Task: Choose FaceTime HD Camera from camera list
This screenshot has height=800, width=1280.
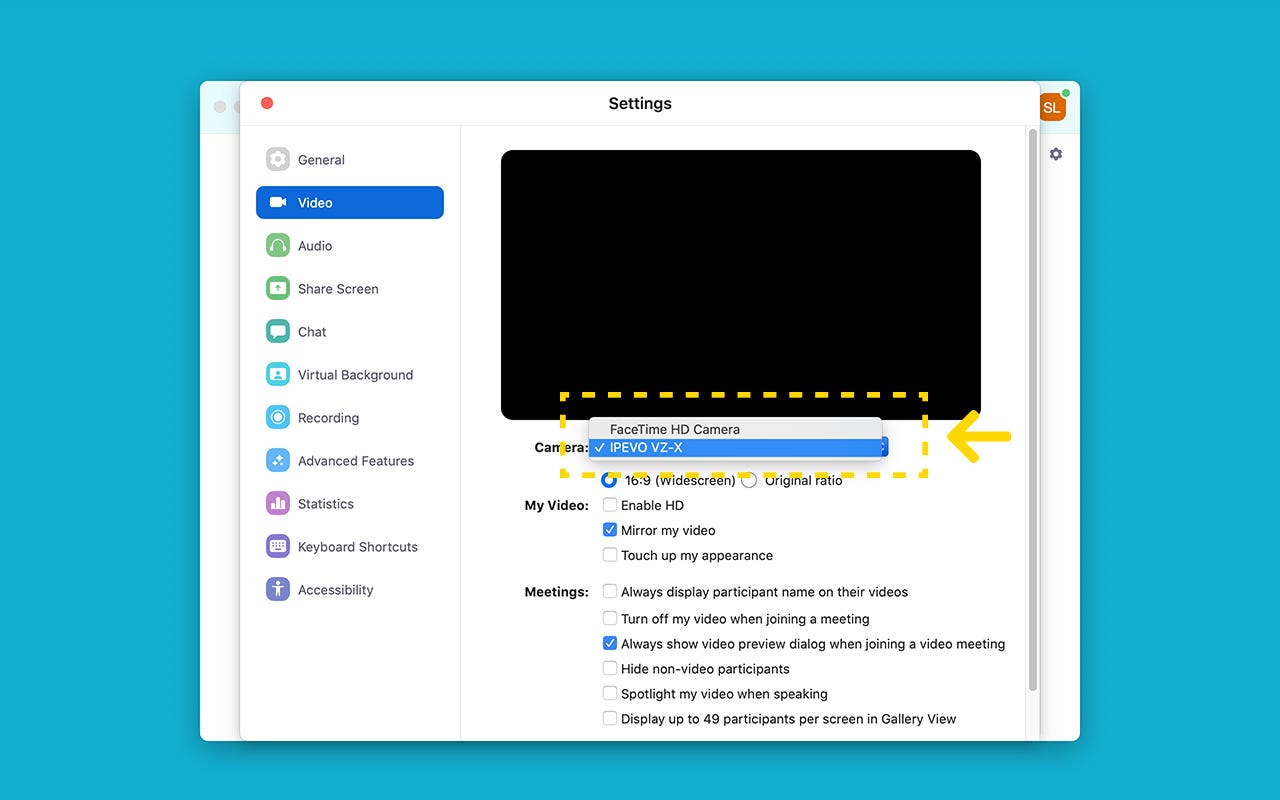Action: click(735, 429)
